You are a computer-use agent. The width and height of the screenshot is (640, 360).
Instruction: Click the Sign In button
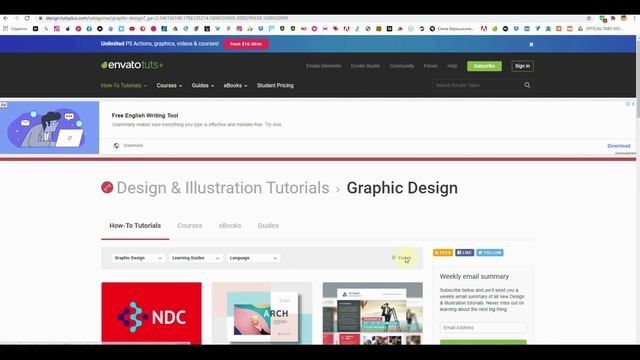tap(522, 66)
